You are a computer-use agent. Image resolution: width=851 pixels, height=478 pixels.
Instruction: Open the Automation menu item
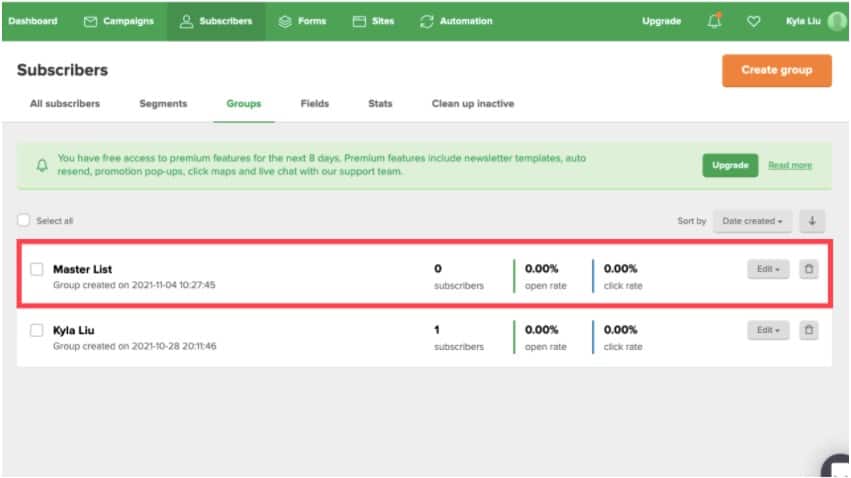click(456, 21)
